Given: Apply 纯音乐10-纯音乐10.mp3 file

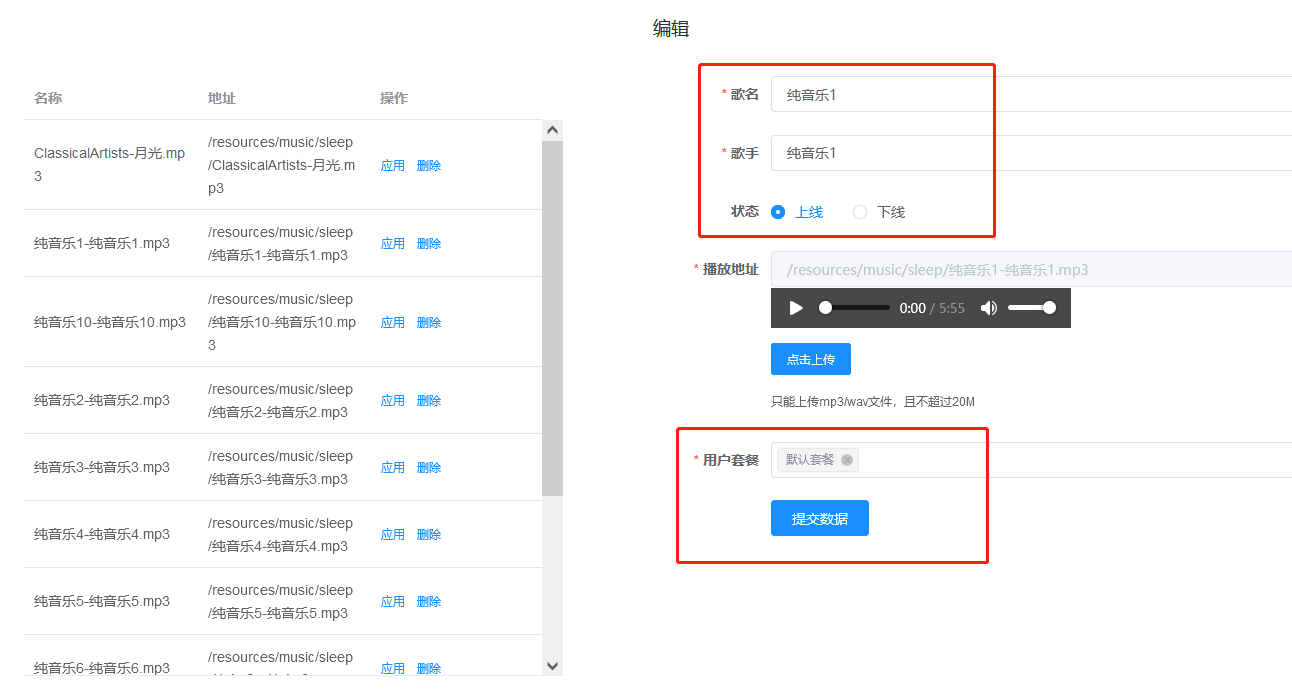Looking at the screenshot, I should 393,323.
